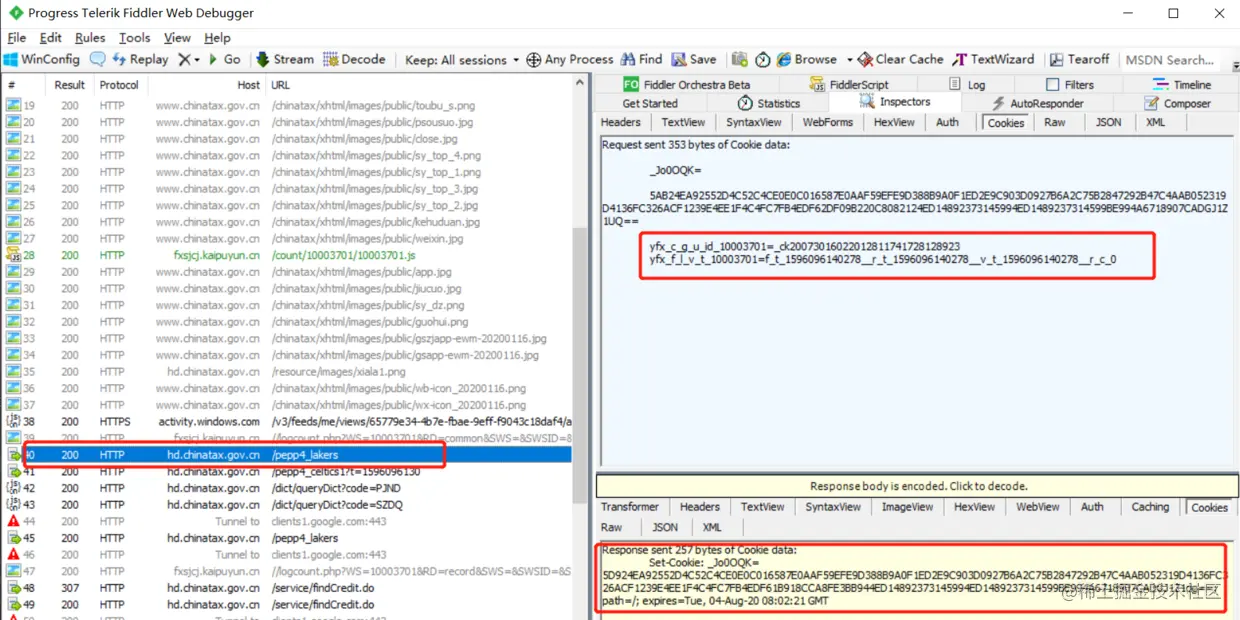
Task: Switch to Fiddler Orchestra Beta tab
Action: pos(686,85)
